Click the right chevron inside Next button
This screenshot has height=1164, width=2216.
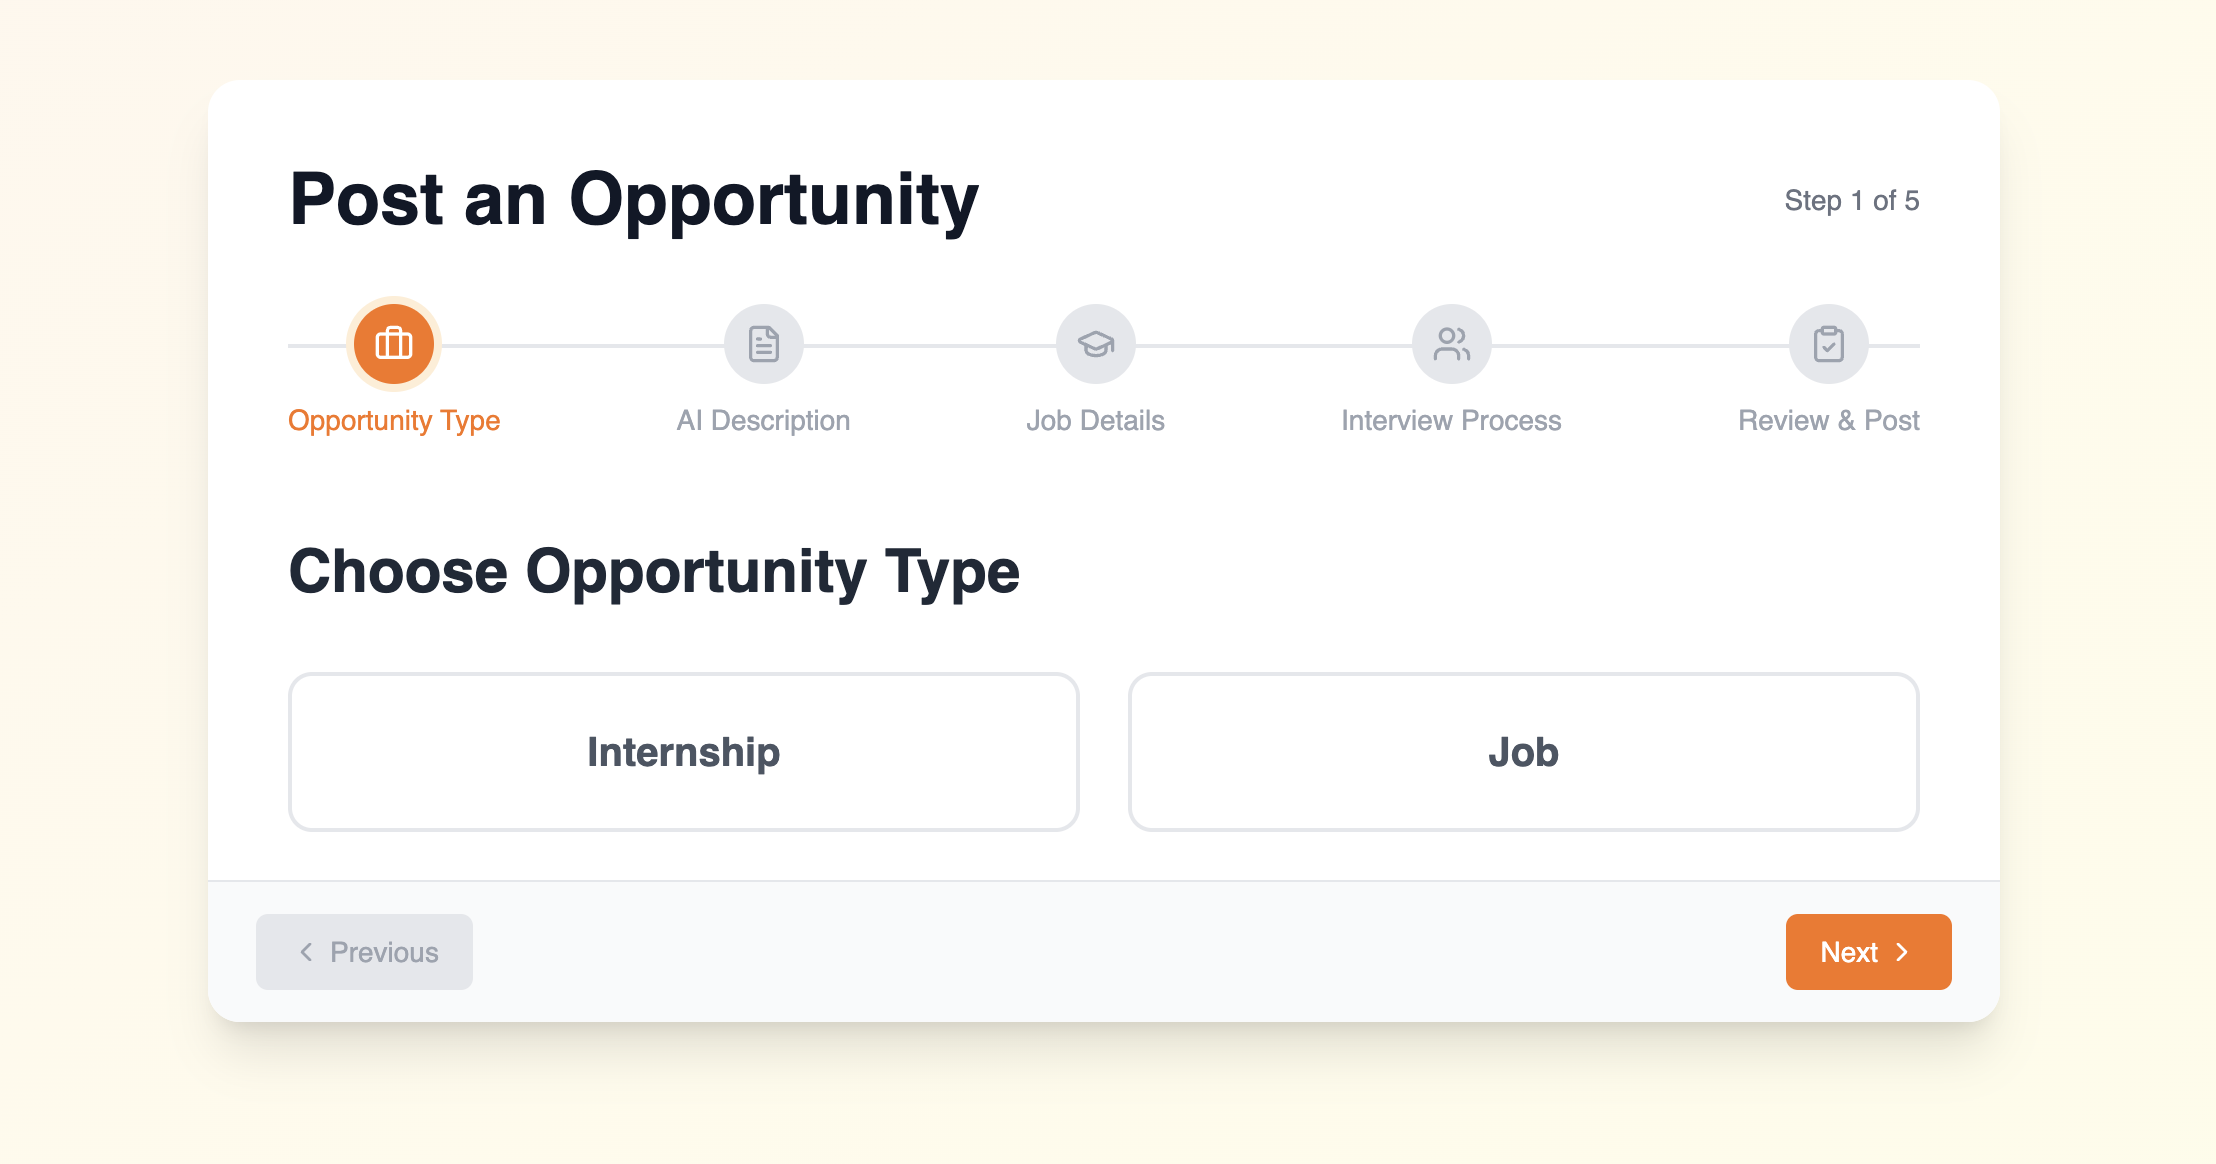click(1903, 952)
